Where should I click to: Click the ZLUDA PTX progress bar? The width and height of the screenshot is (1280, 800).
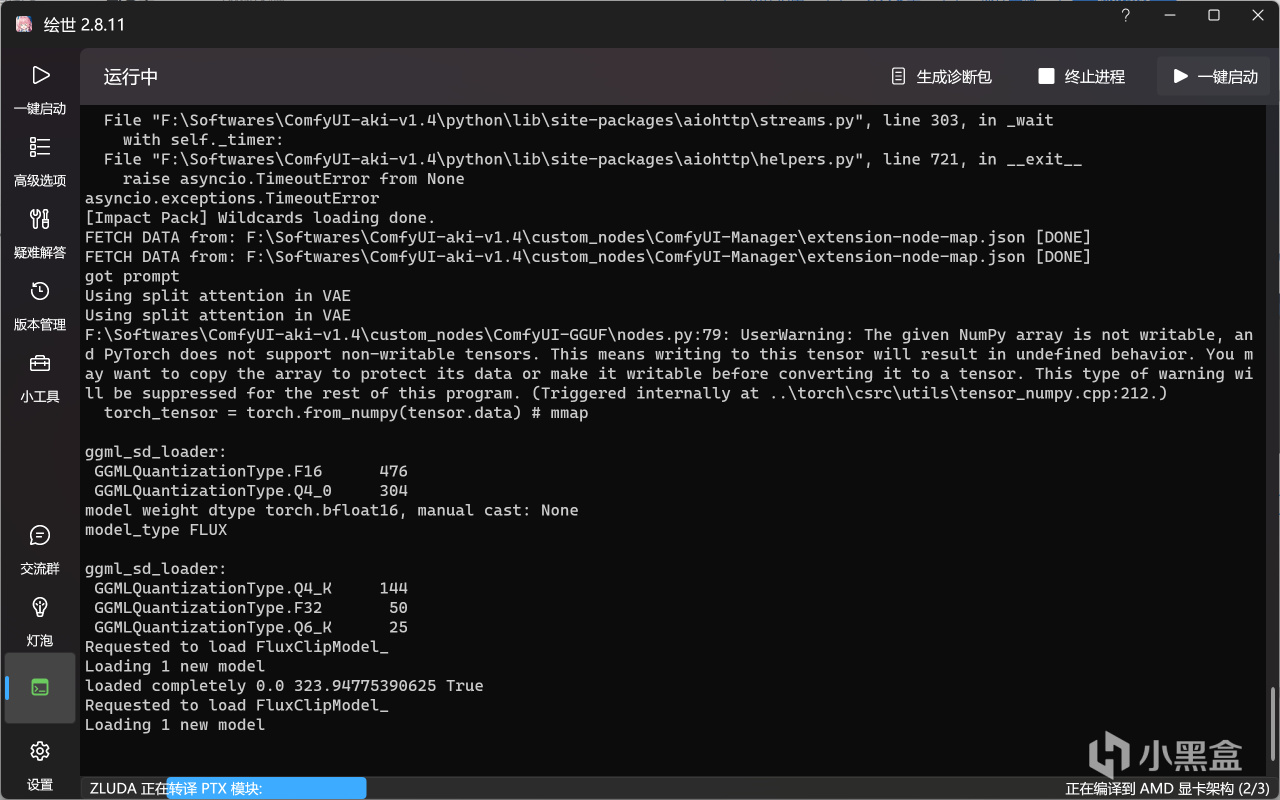(x=265, y=789)
